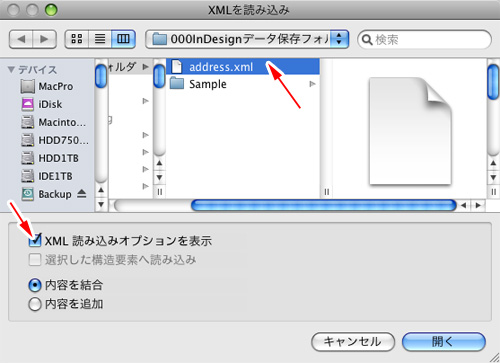Select the 内容を結合 radio button
Image resolution: width=500 pixels, height=363 pixels.
pos(35,285)
